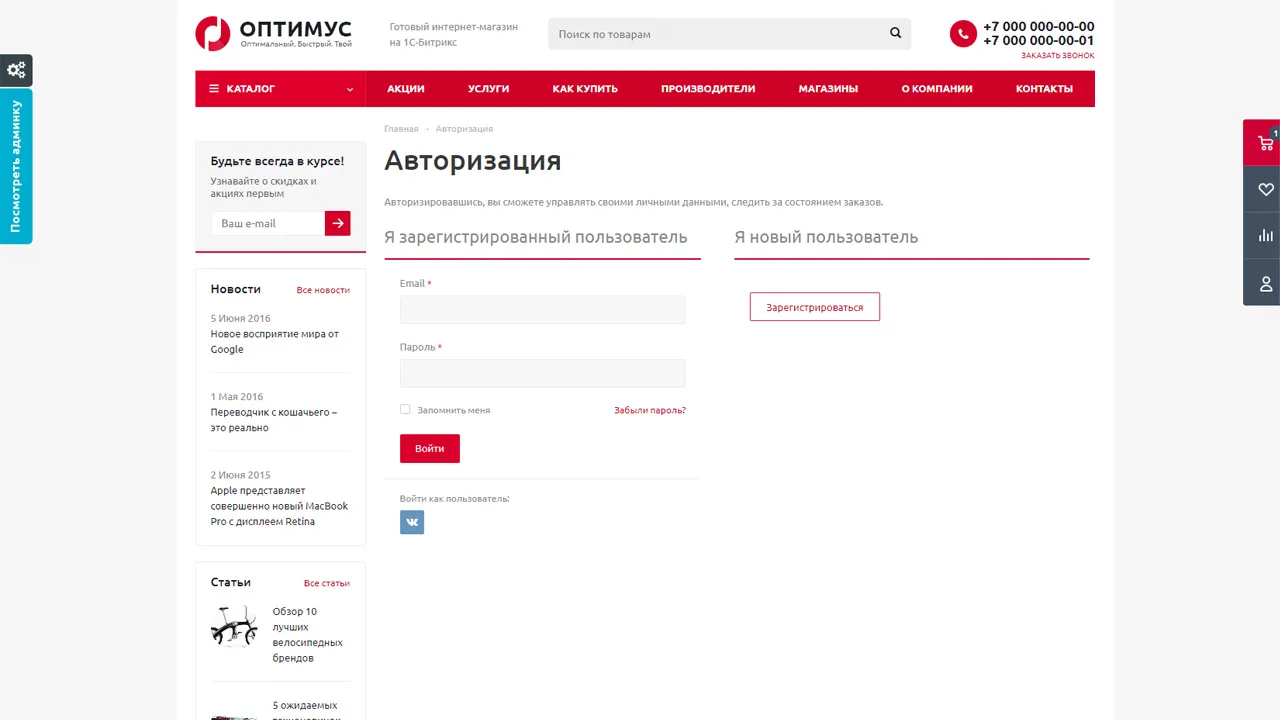Screen dimensions: 1280x720
Task: Click the Главная breadcrumb link
Action: pos(401,129)
